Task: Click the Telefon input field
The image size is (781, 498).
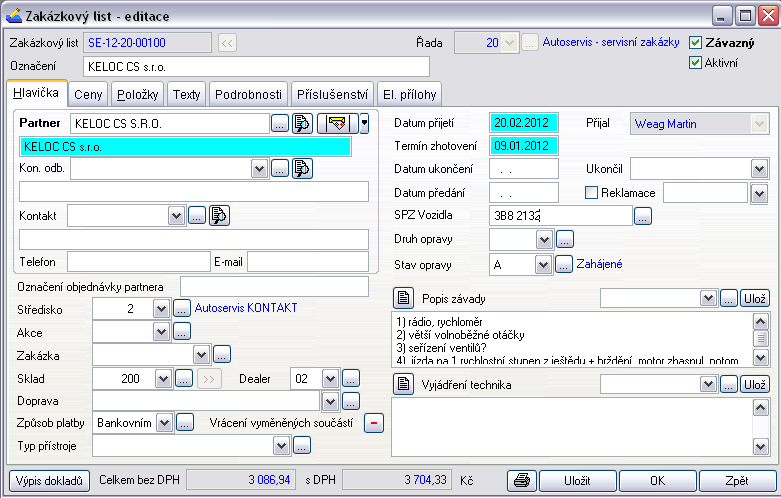Action: pyautogui.click(x=138, y=262)
